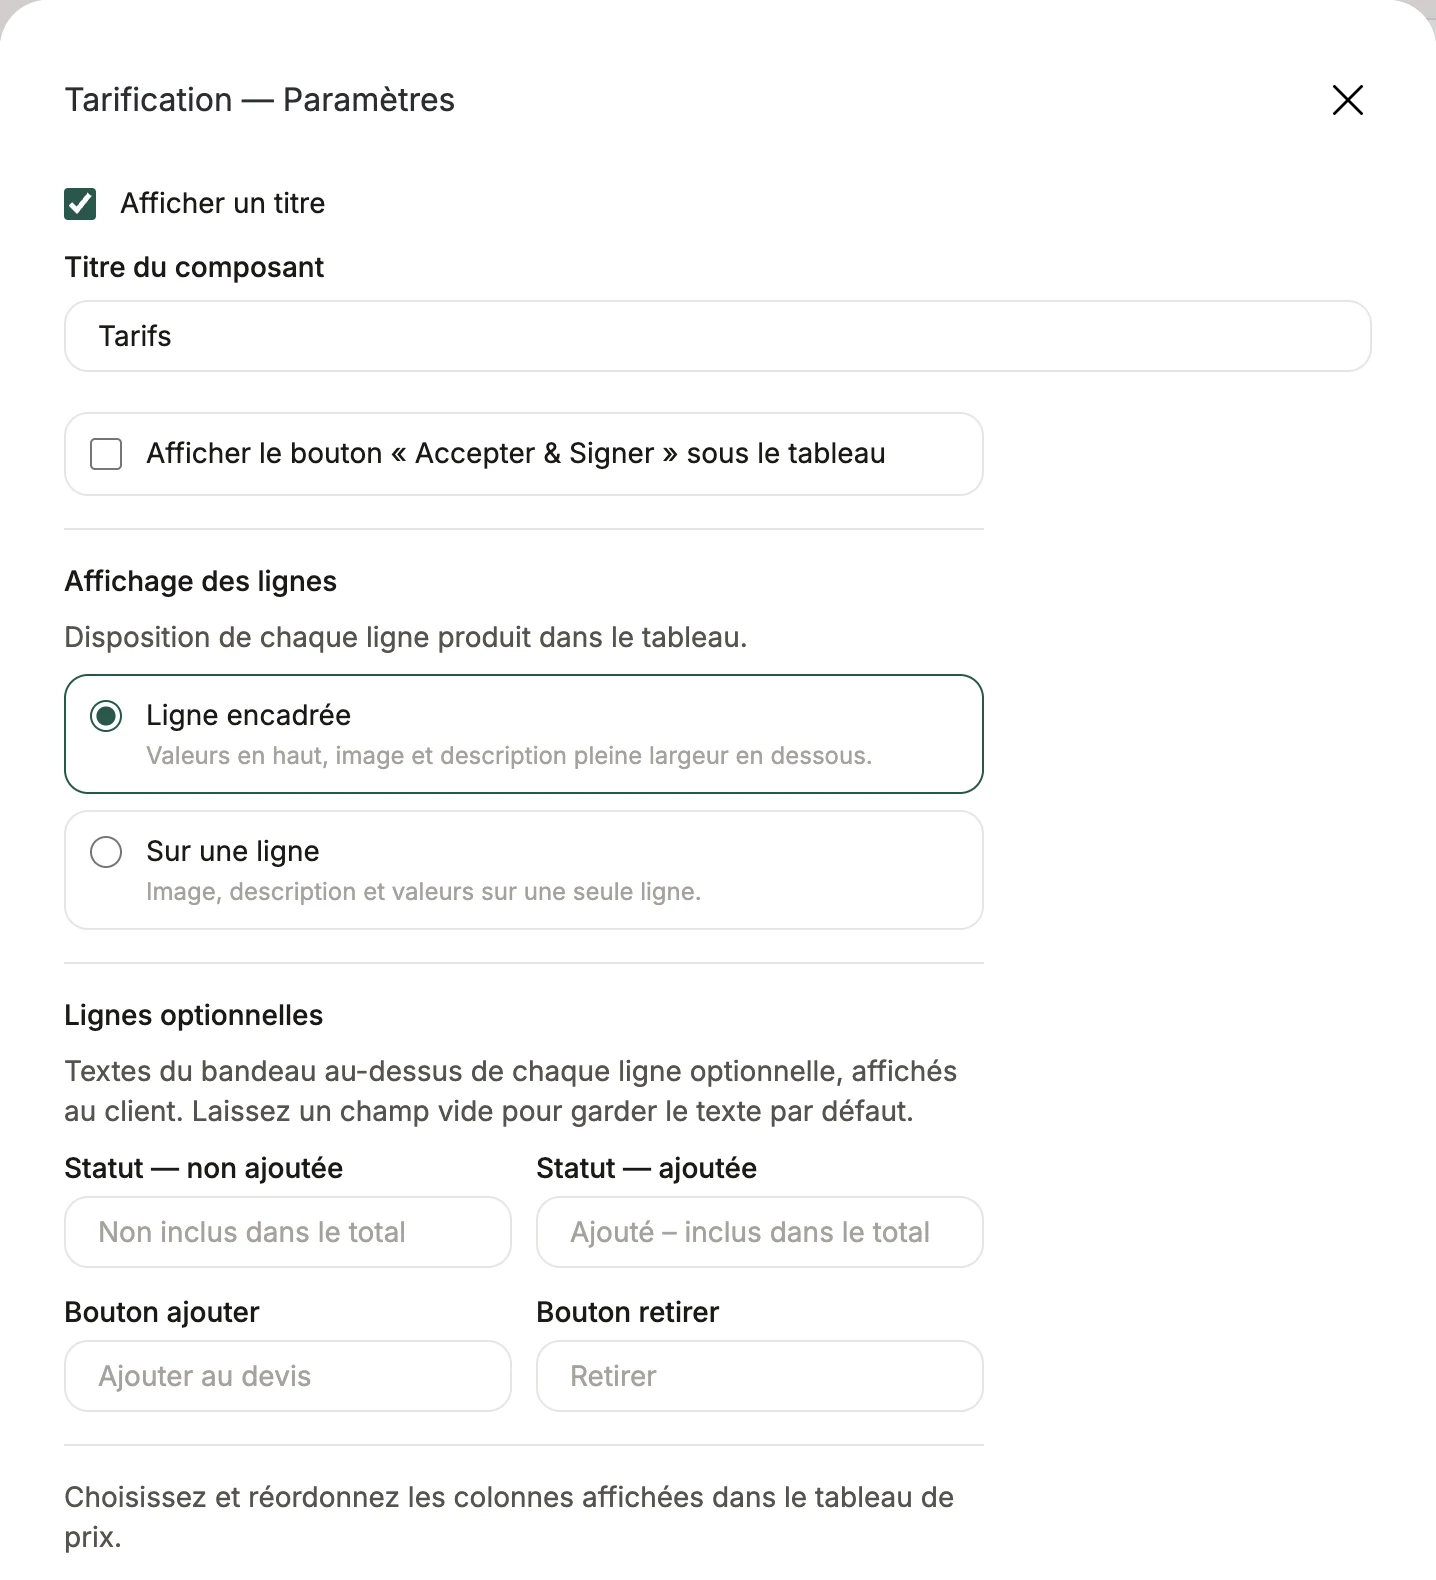Screen dimensions: 1436x1580
Task: Click the Bouton ajouter text field
Action: [288, 1376]
